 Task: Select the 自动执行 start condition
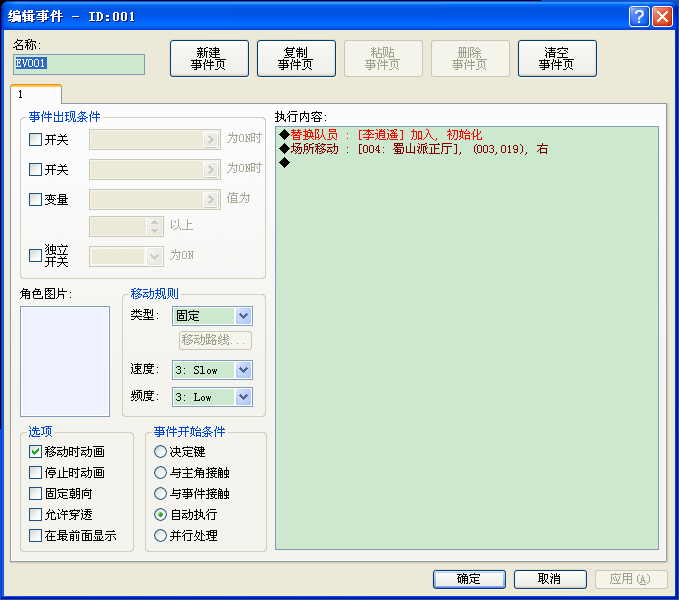coord(160,514)
